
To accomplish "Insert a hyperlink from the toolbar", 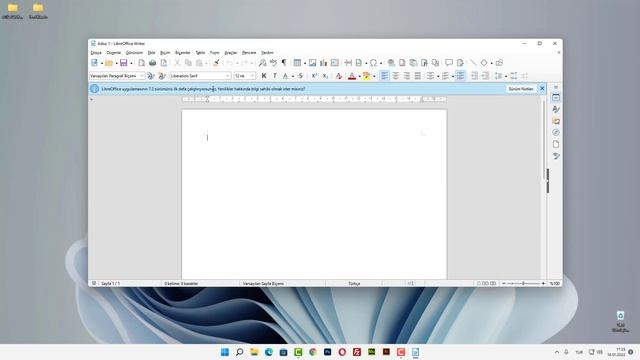I will point(391,63).
